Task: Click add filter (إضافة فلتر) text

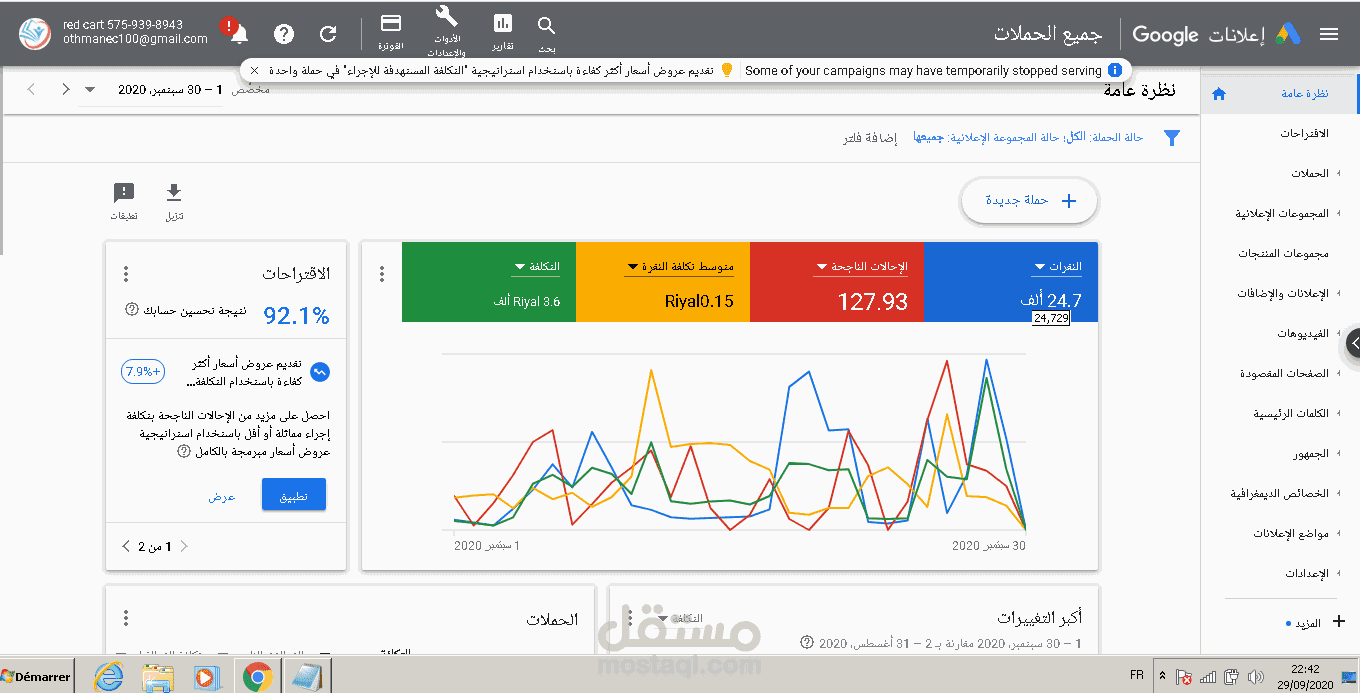Action: tap(870, 138)
